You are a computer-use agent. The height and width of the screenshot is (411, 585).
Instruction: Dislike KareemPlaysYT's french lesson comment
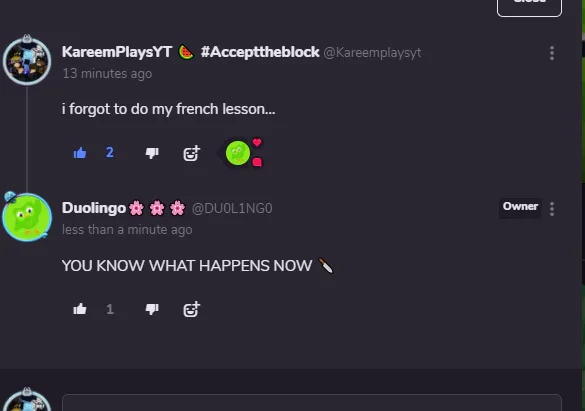pos(152,153)
